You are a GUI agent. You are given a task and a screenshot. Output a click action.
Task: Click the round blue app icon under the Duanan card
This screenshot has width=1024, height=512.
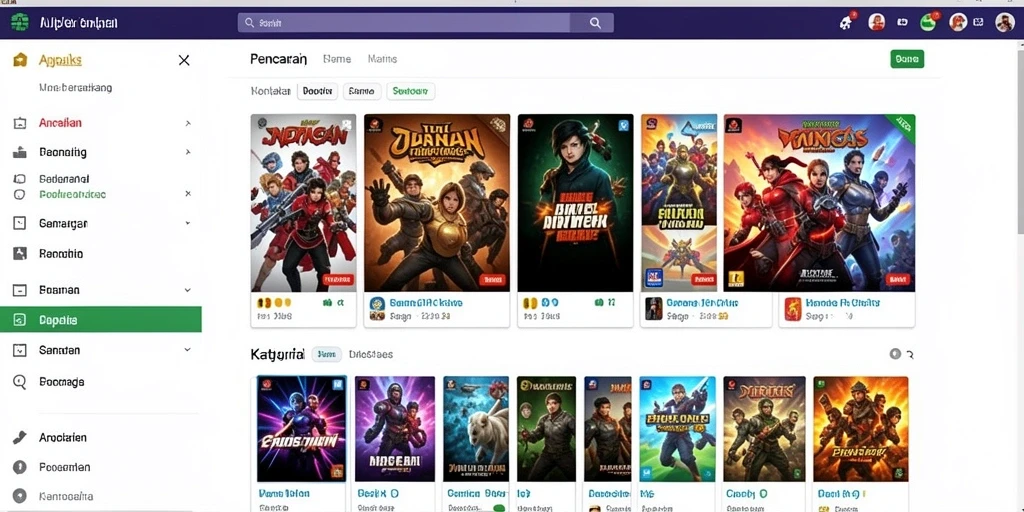pyautogui.click(x=377, y=304)
